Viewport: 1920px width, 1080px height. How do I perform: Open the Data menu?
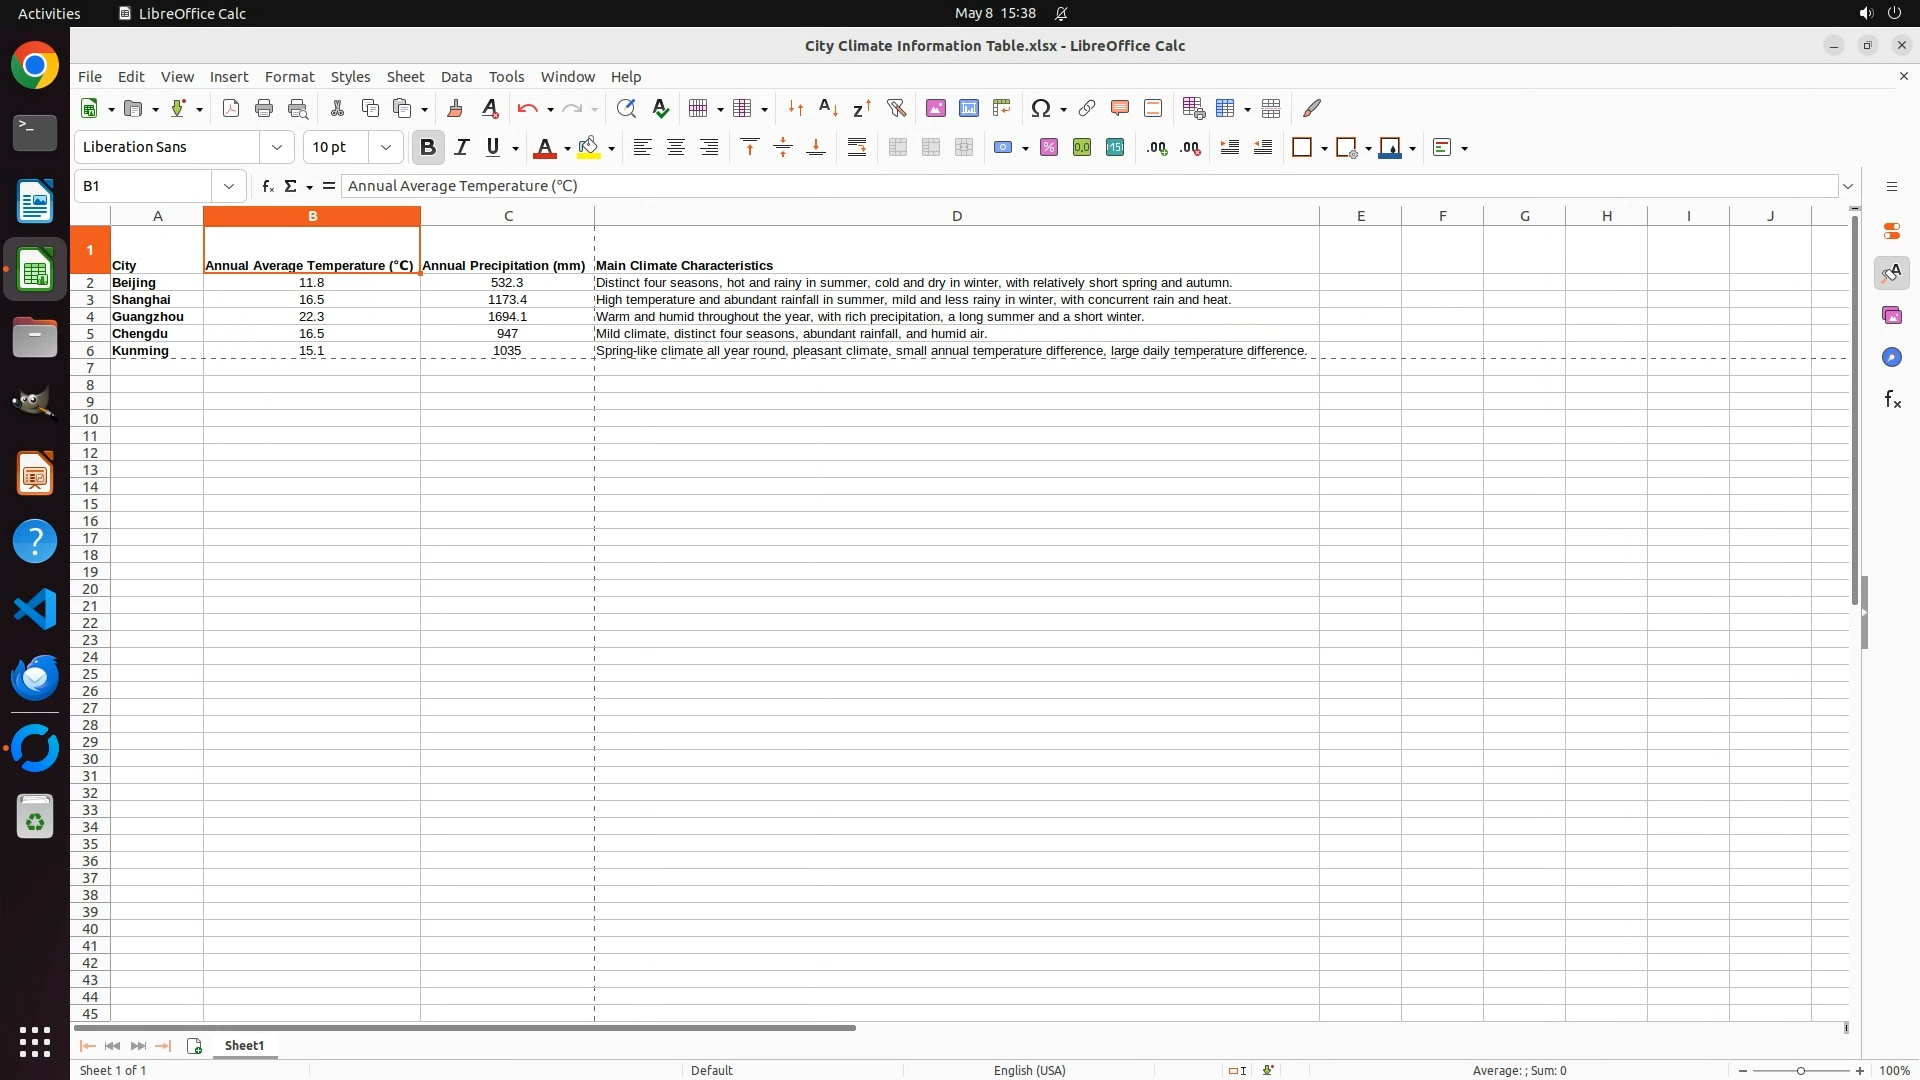coord(456,76)
